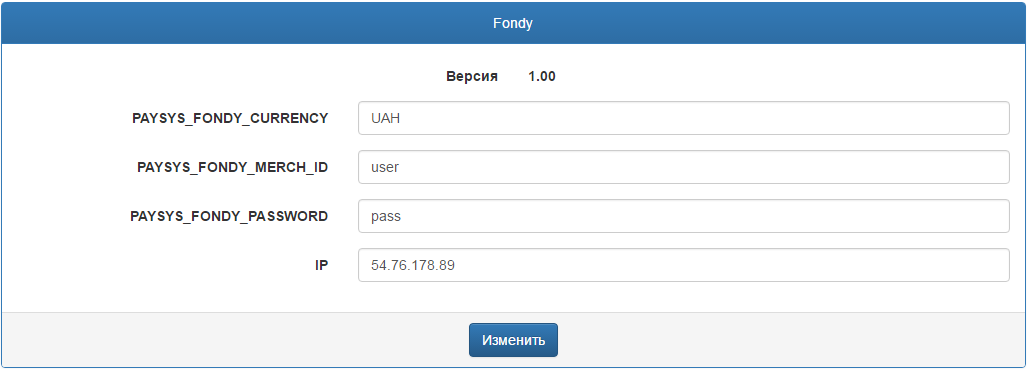Focus the PAYSYS_FONDY_MERCH_ID text box

[x=683, y=167]
